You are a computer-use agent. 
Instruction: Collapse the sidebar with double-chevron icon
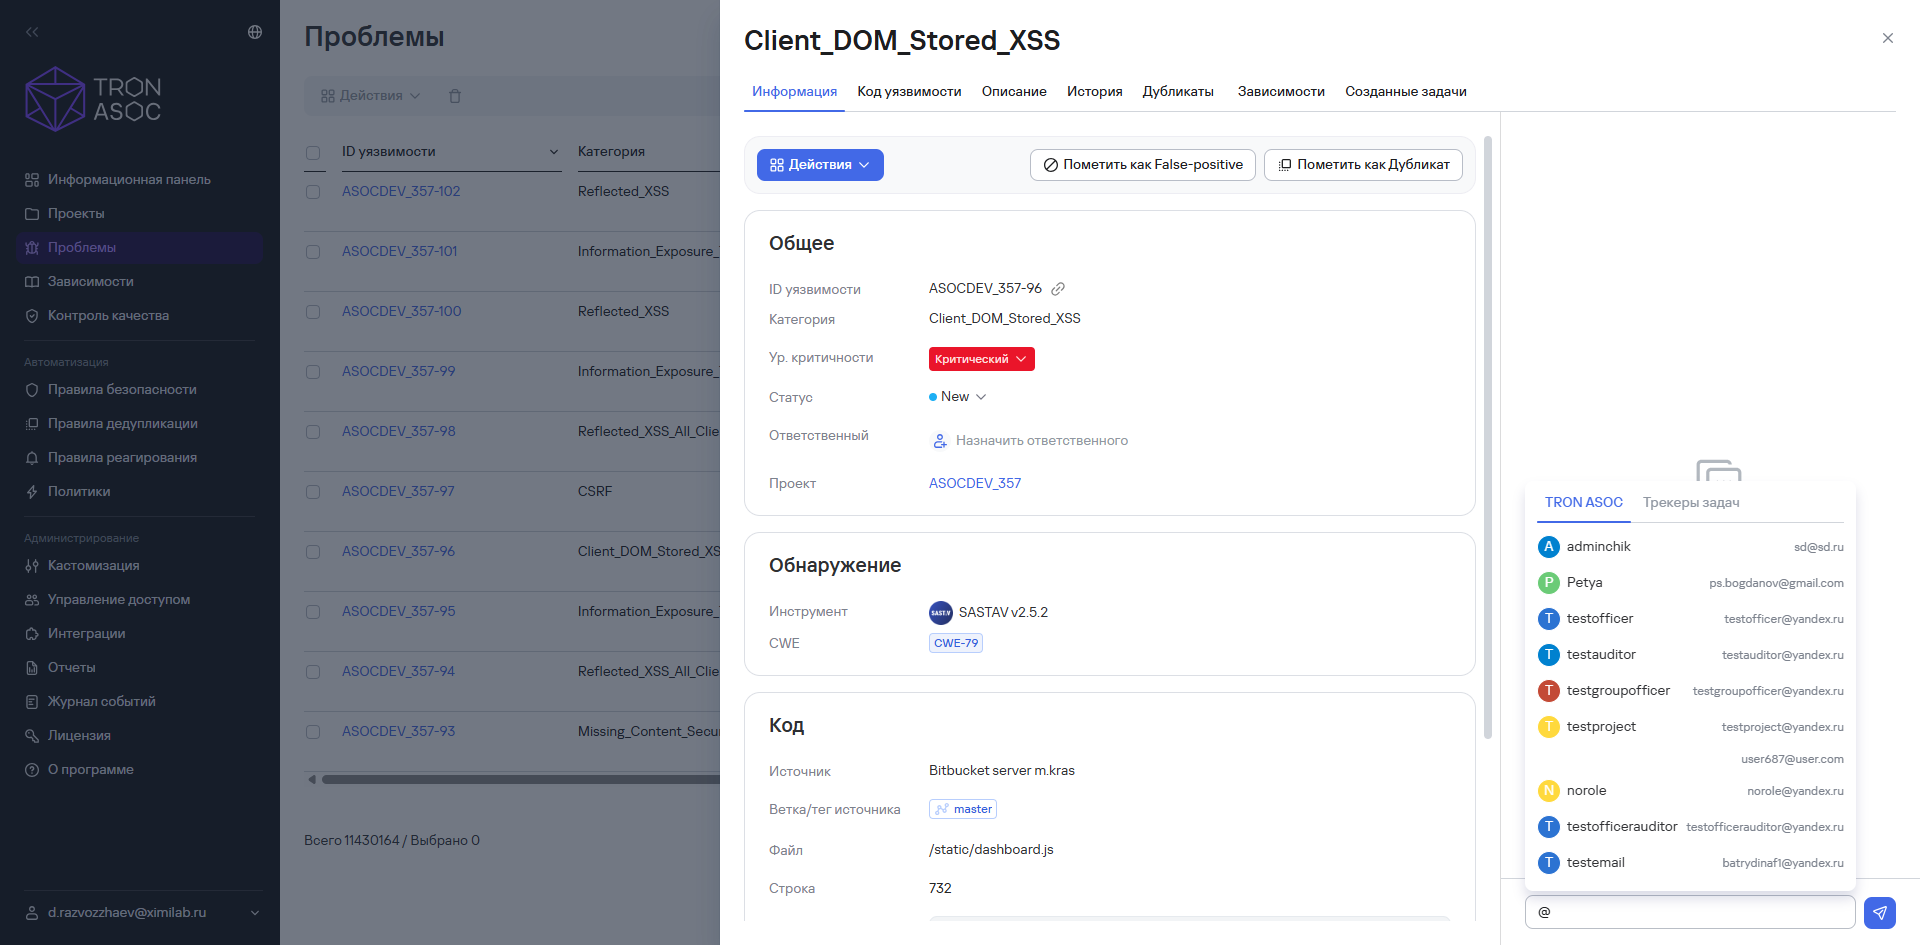click(32, 32)
